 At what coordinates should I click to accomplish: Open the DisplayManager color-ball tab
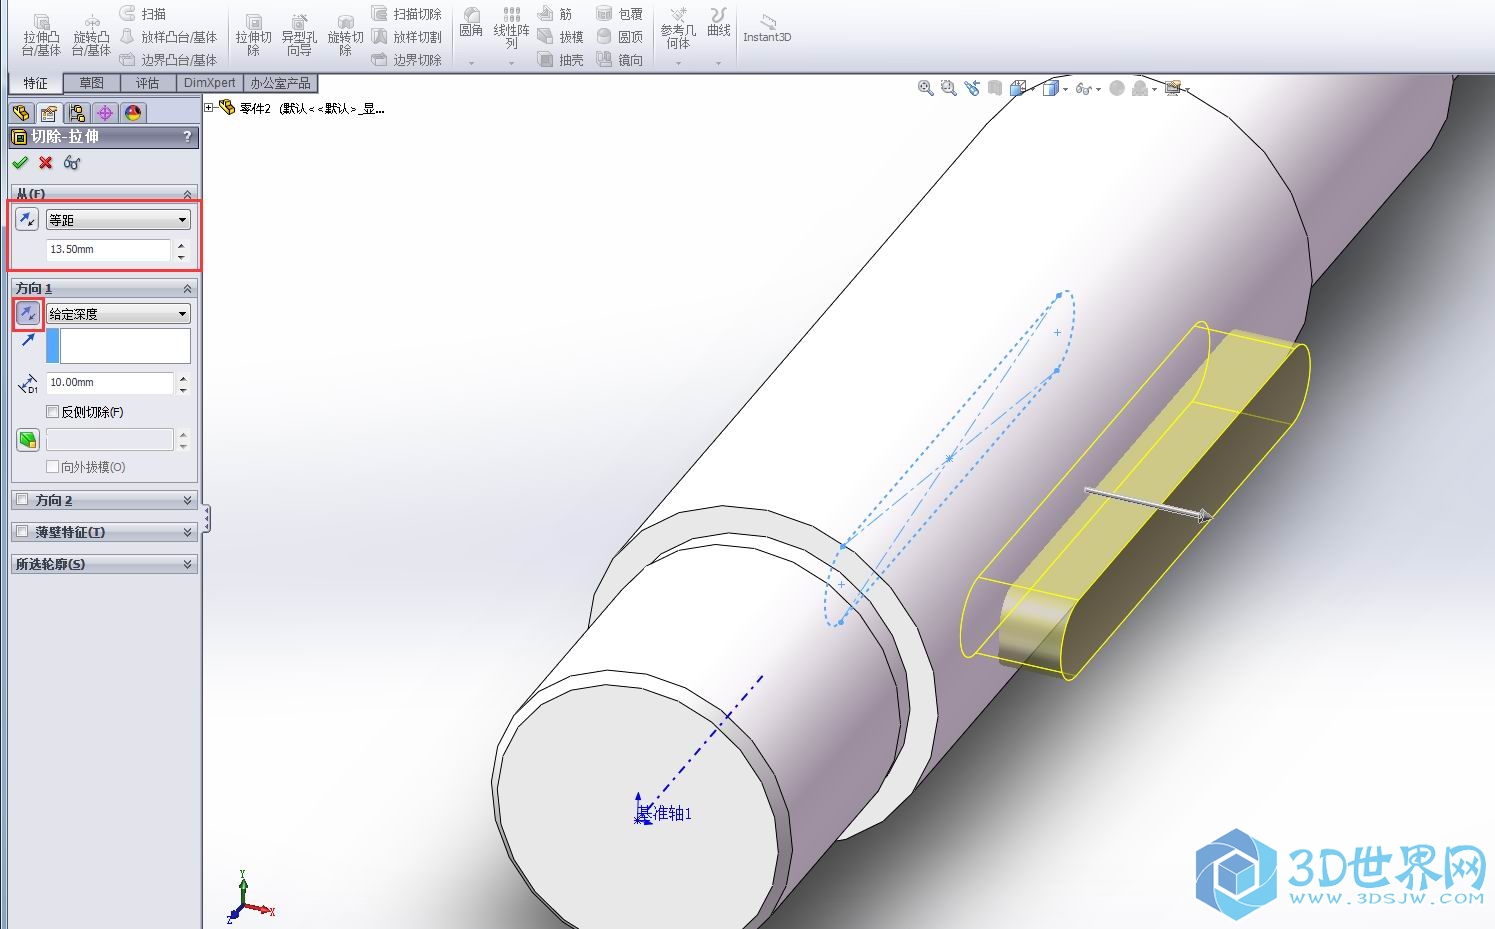pyautogui.click(x=133, y=113)
